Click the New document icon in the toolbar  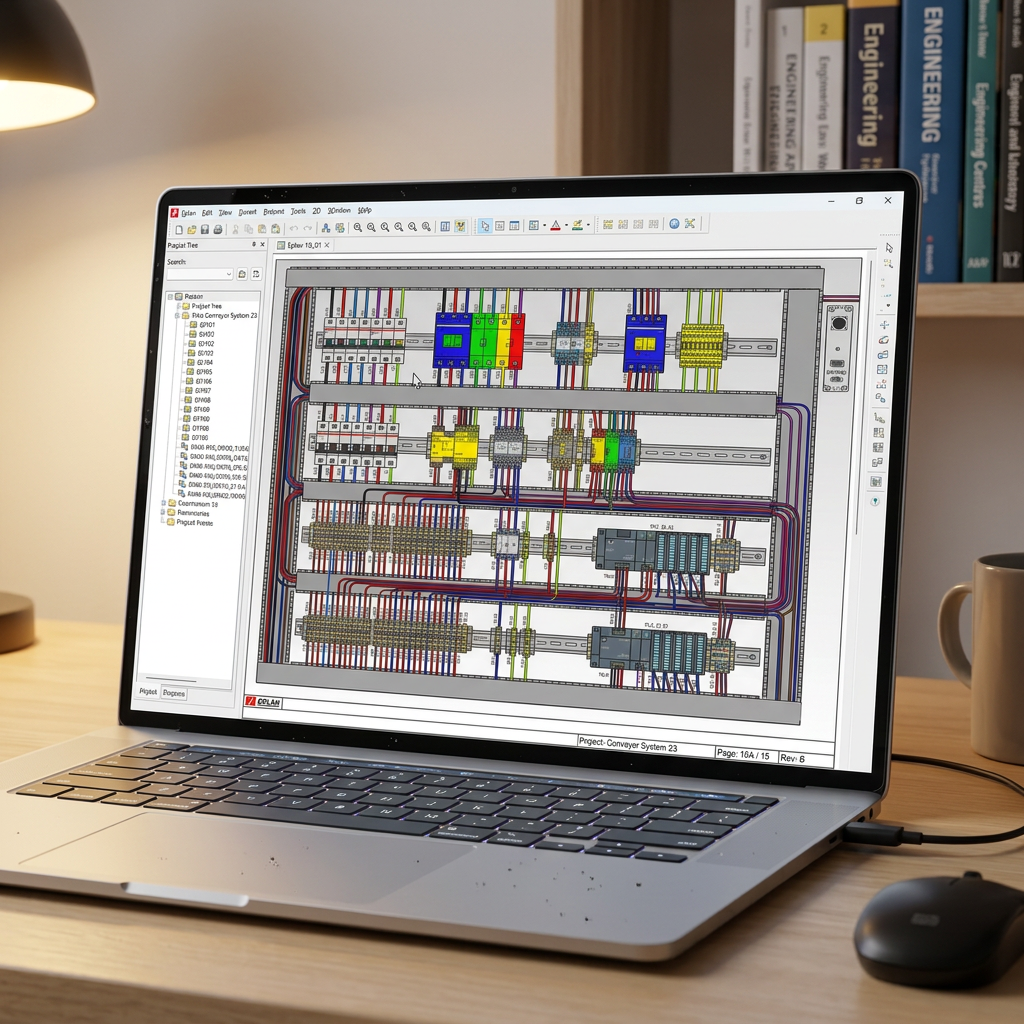coord(179,229)
